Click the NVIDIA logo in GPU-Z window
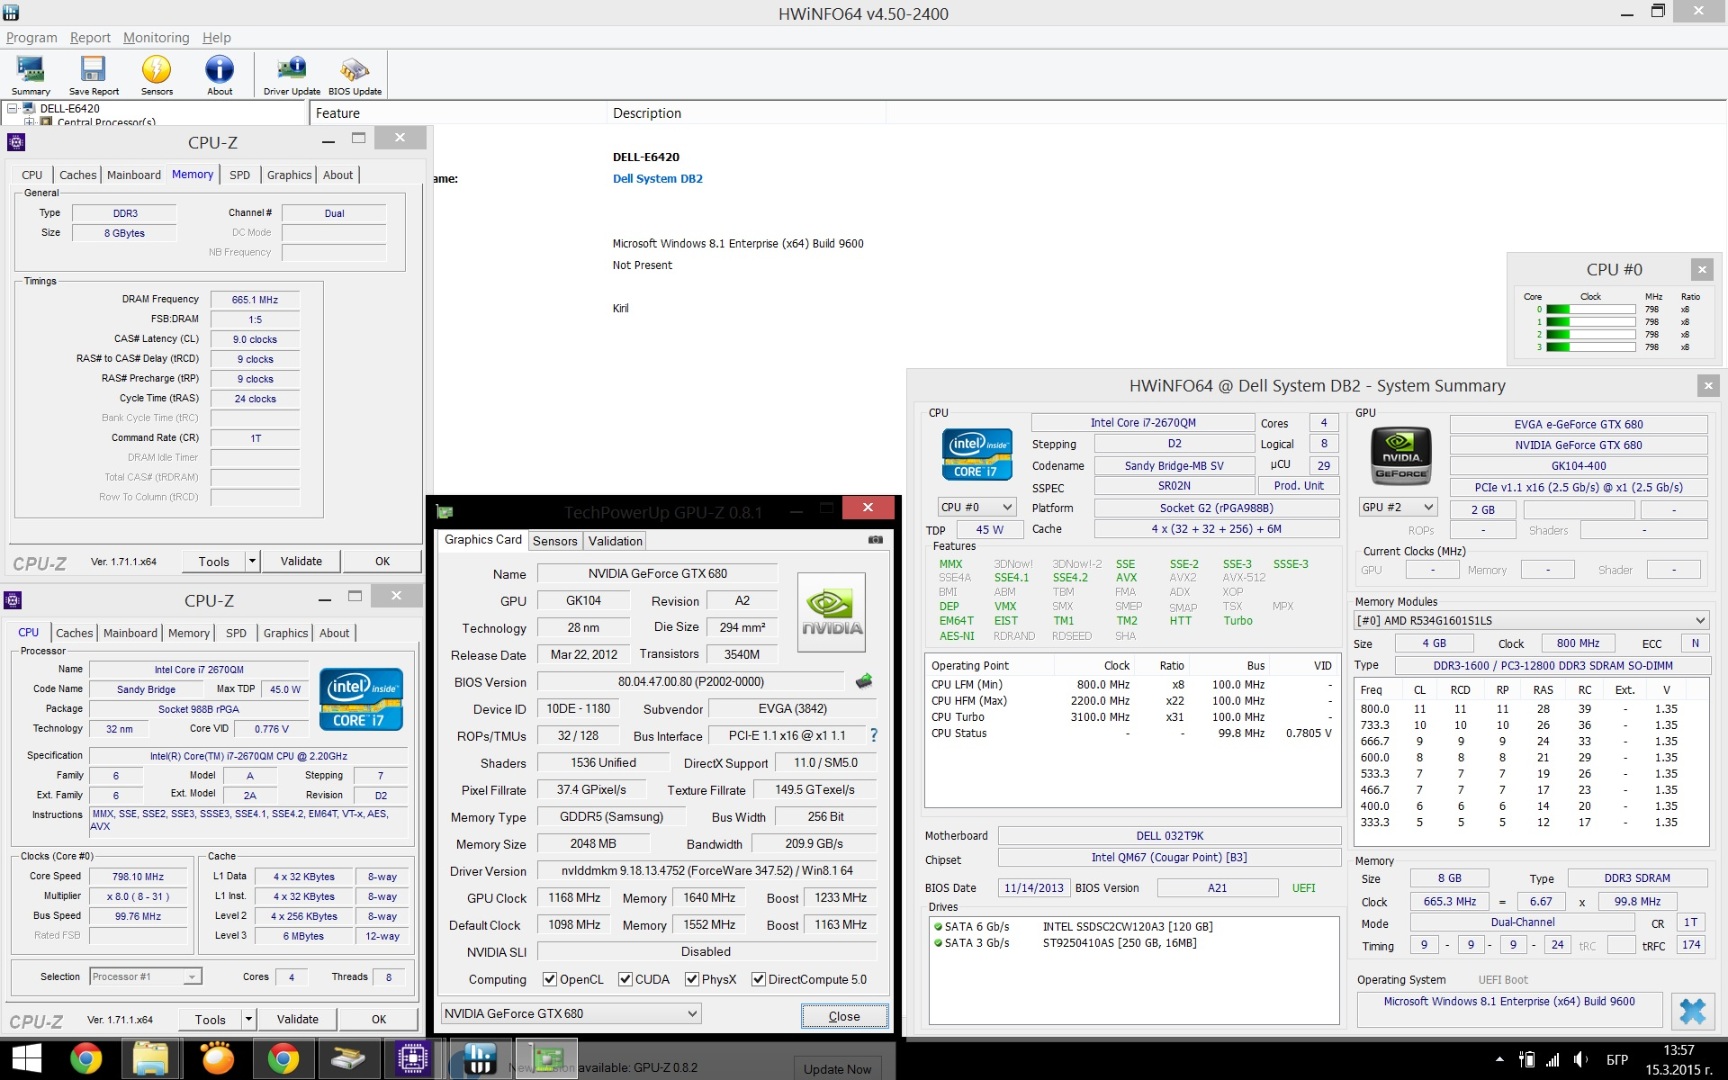Screen dimensions: 1728x1080 pos(831,612)
